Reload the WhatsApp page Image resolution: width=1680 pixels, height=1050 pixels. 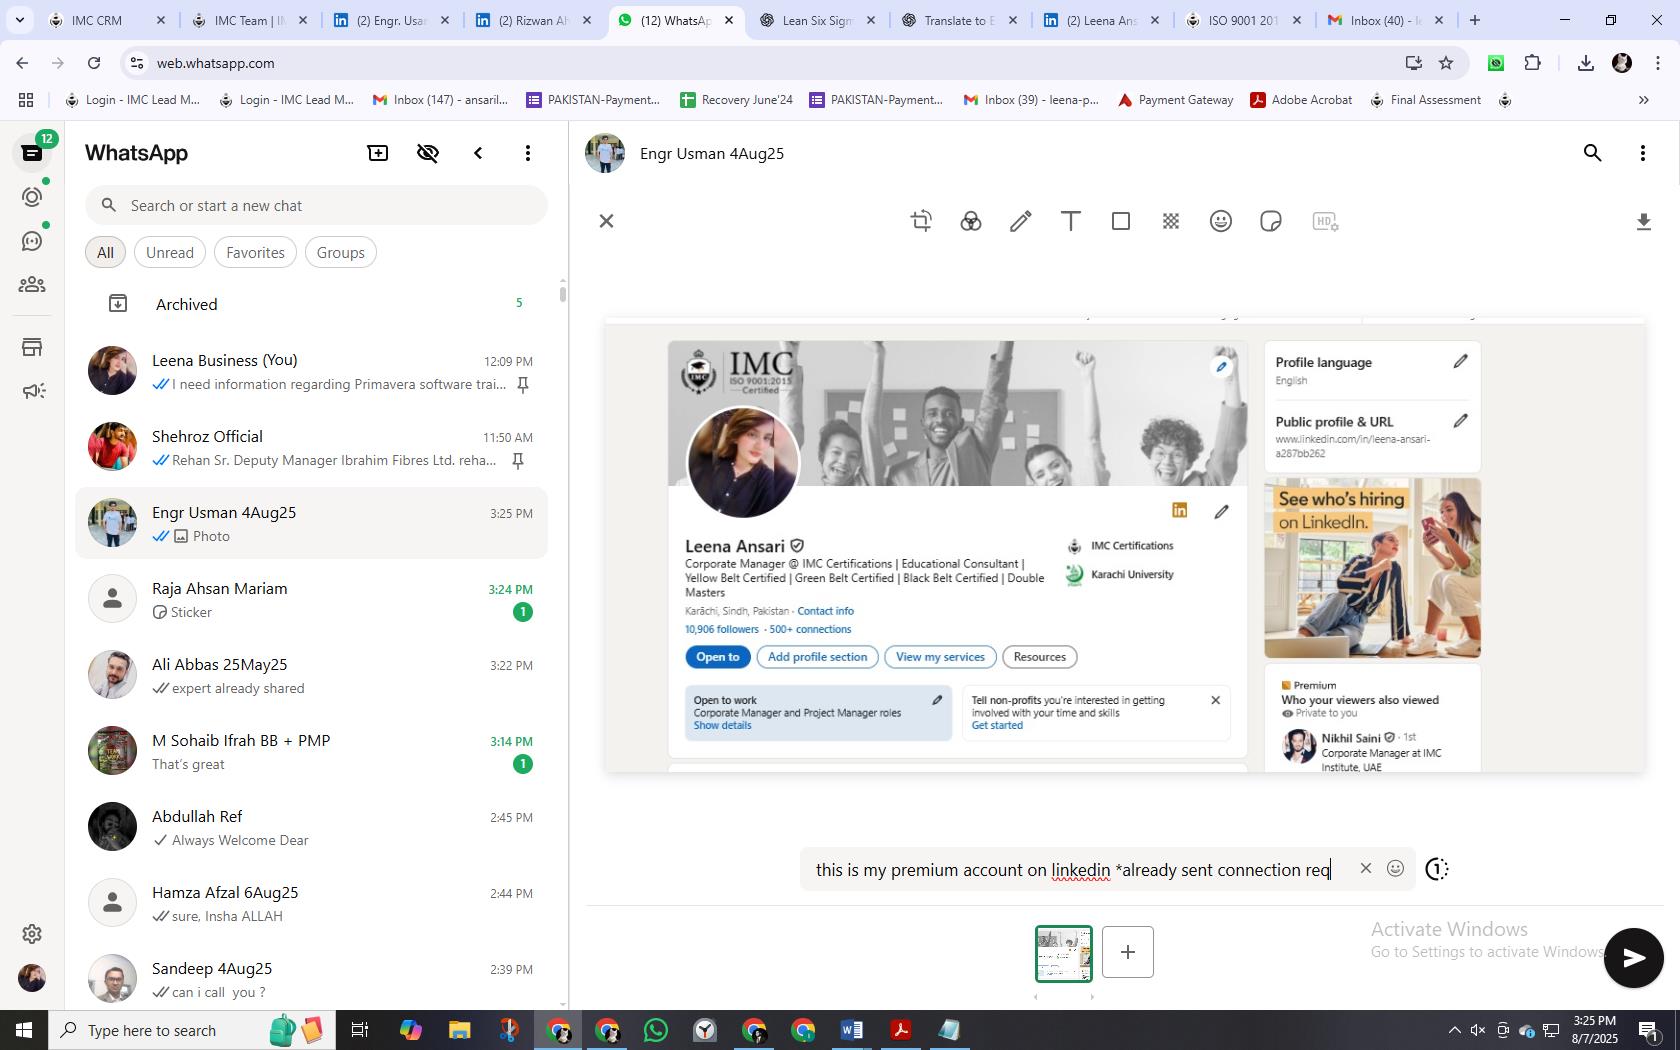[93, 63]
